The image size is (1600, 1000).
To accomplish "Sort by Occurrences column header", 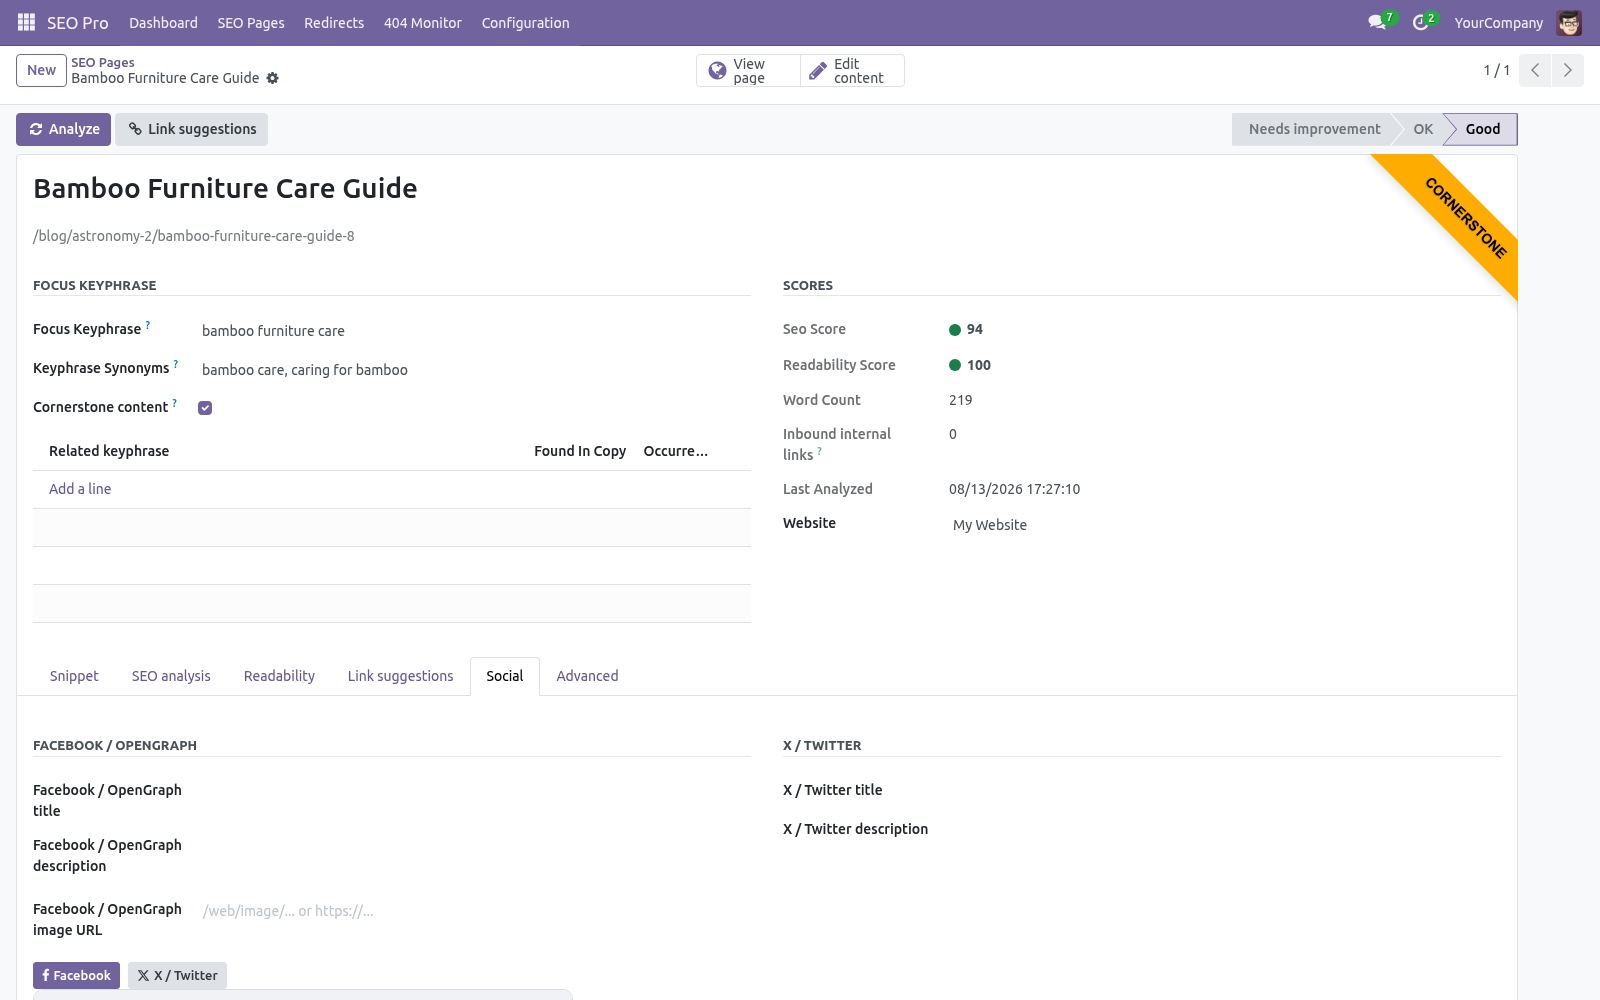I will (x=676, y=451).
